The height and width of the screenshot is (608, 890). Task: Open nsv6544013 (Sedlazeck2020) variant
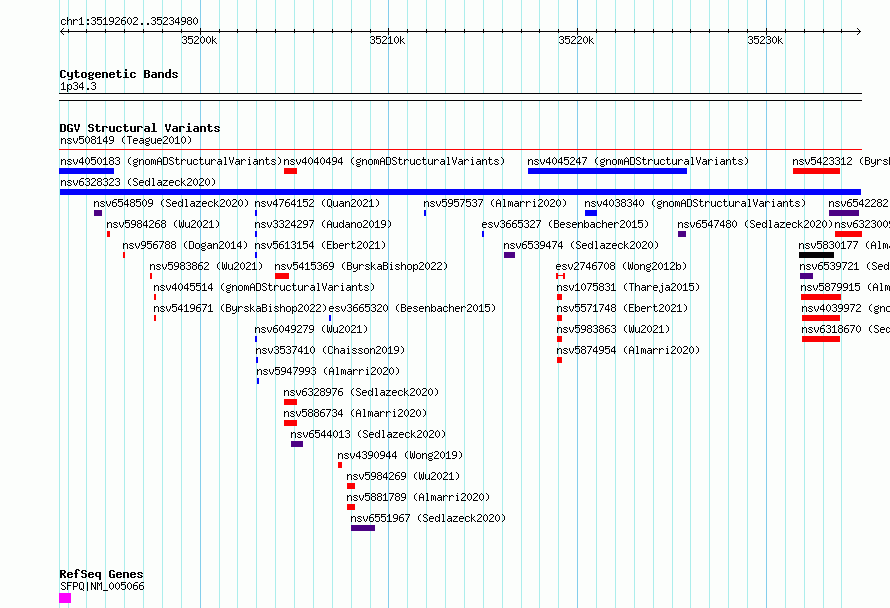pos(368,434)
